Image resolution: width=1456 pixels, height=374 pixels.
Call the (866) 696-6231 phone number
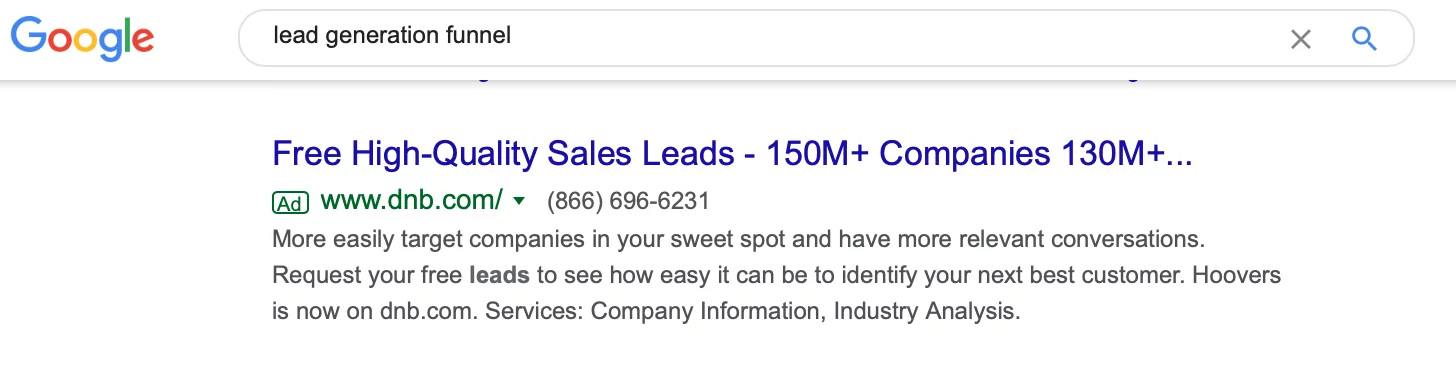tap(628, 202)
